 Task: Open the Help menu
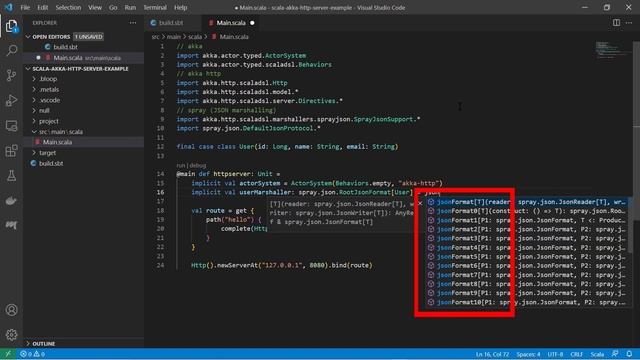point(180,7)
